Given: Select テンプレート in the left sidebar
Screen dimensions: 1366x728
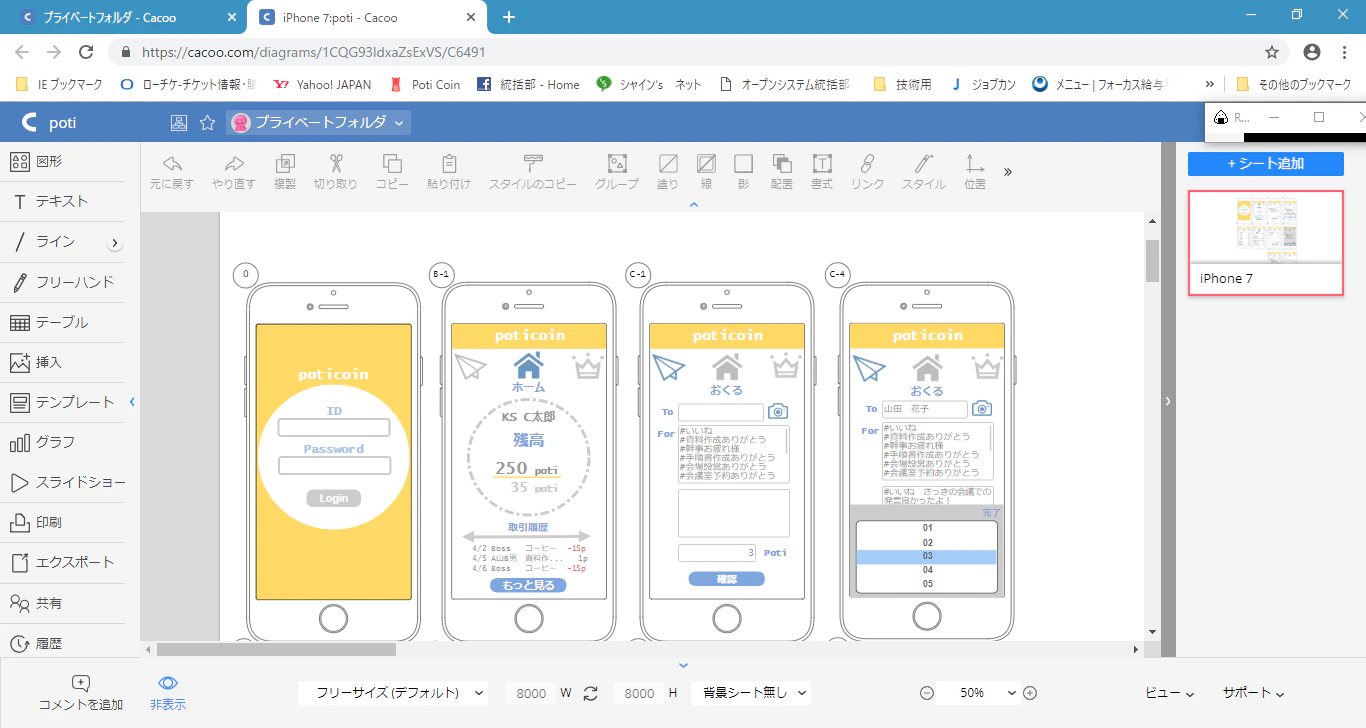Looking at the screenshot, I should [62, 402].
